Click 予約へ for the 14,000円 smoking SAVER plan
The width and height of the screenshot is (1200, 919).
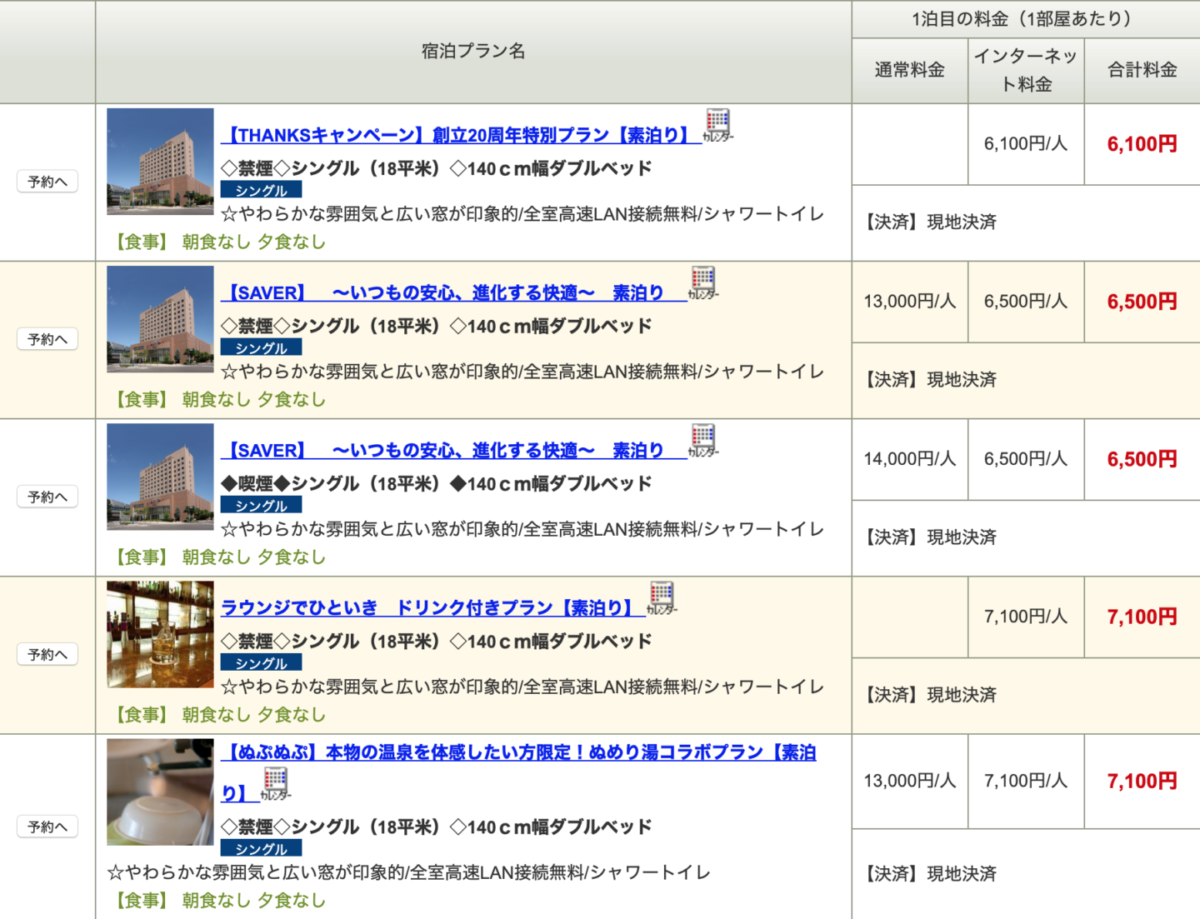(47, 497)
